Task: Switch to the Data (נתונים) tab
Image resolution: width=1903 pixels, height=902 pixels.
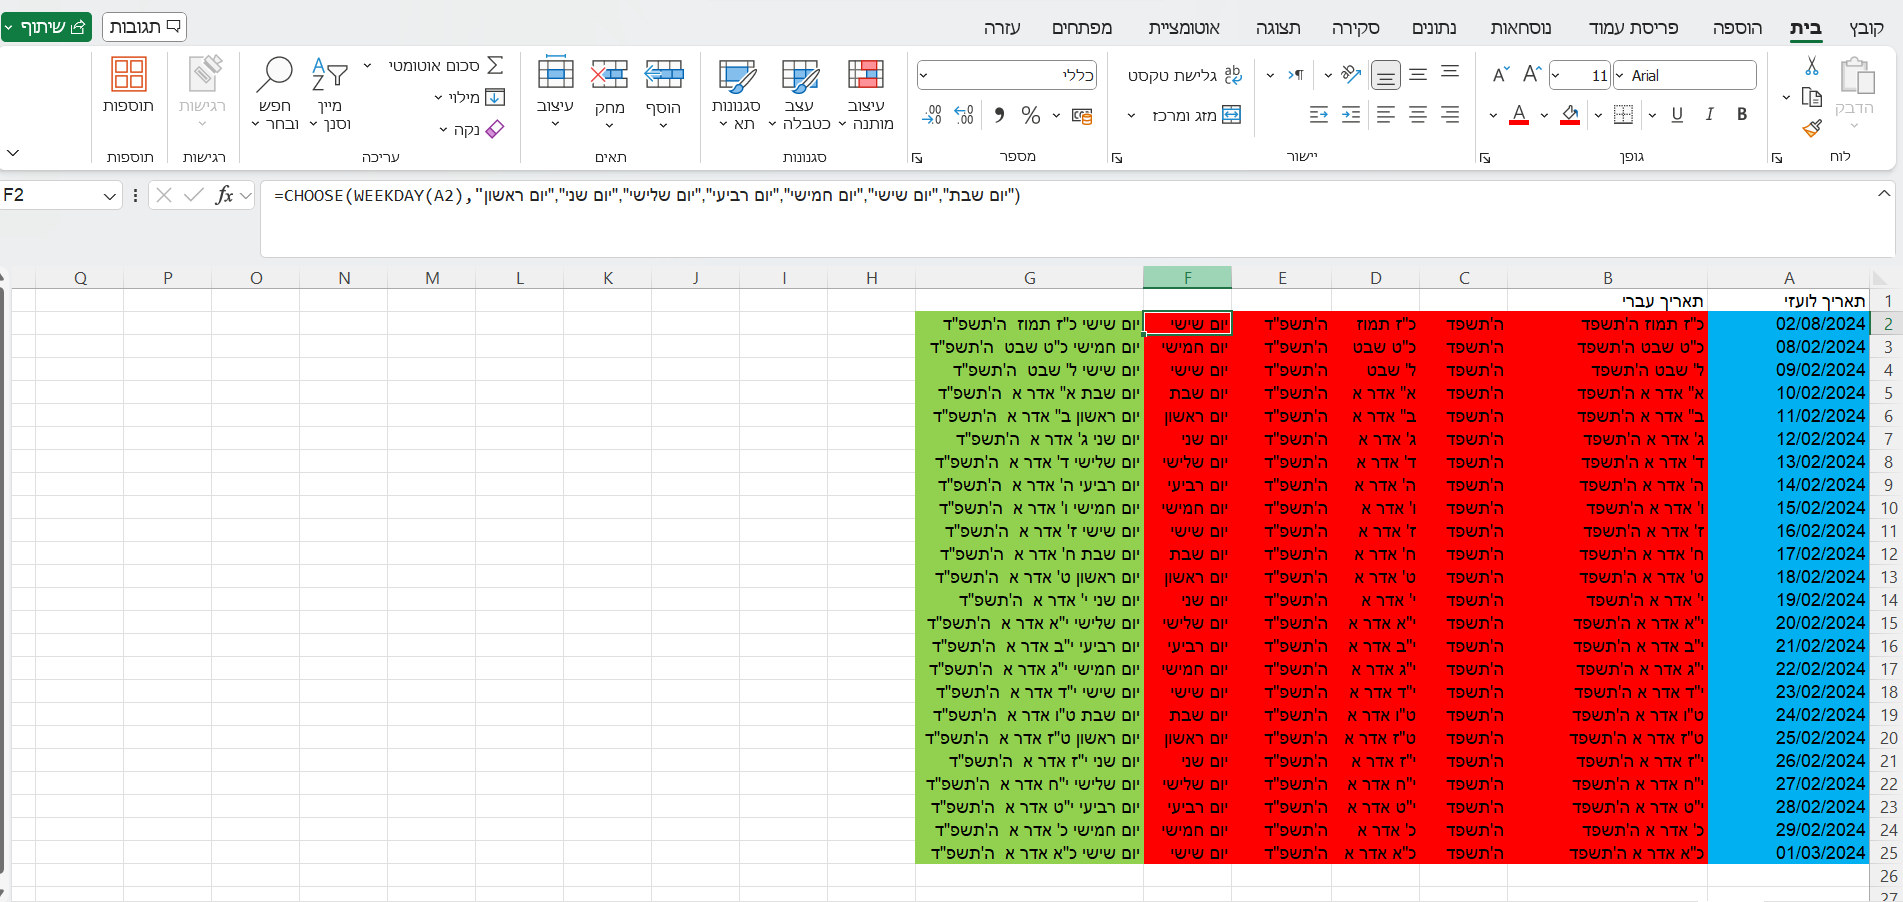Action: [x=1434, y=28]
